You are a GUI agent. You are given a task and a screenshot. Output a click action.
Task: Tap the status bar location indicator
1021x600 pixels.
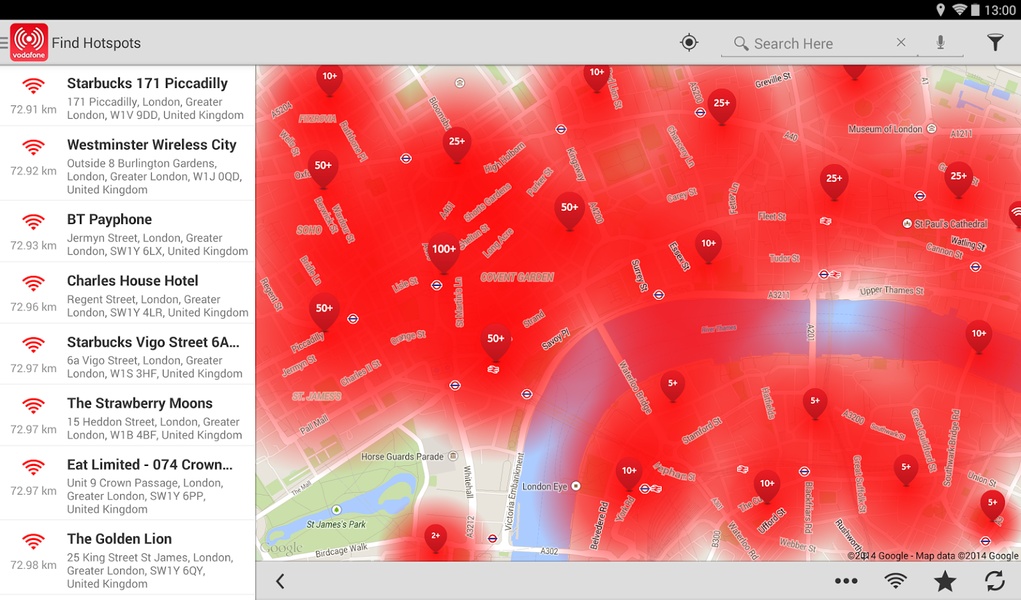pyautogui.click(x=940, y=10)
